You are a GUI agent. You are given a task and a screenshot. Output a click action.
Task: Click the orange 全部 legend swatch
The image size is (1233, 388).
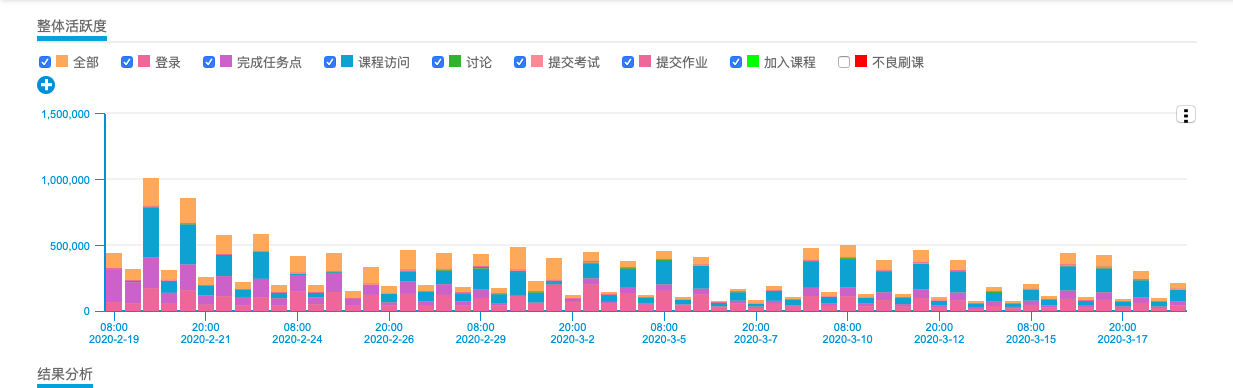62,62
